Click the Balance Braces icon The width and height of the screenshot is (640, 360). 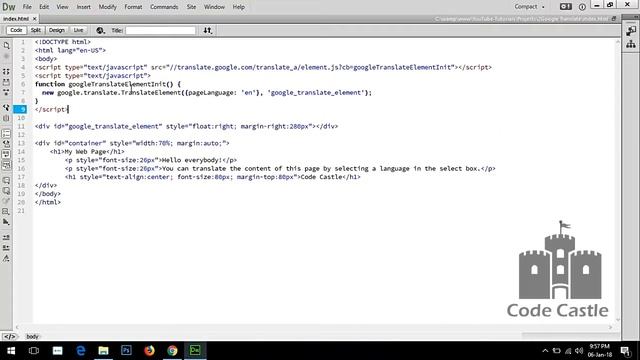[x=6, y=118]
